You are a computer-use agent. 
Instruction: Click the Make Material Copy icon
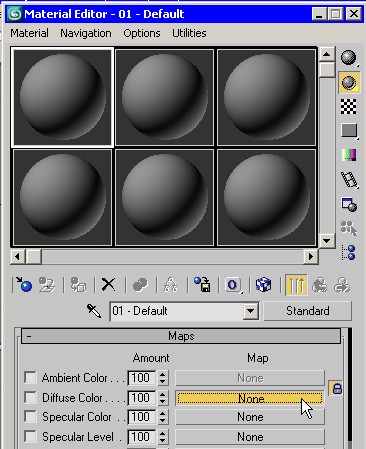(x=140, y=285)
